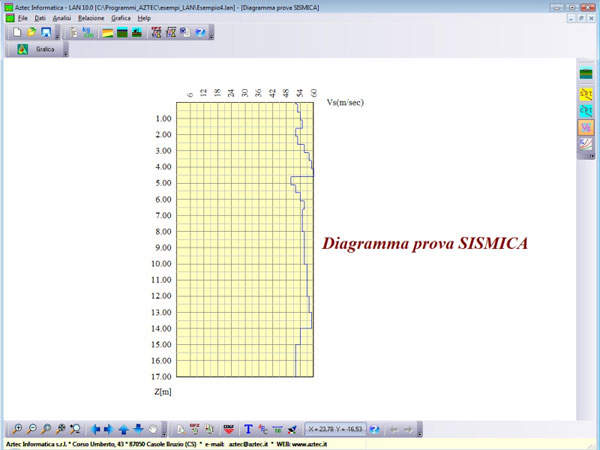
Task: Pan view up with blue arrow
Action: (x=124, y=429)
